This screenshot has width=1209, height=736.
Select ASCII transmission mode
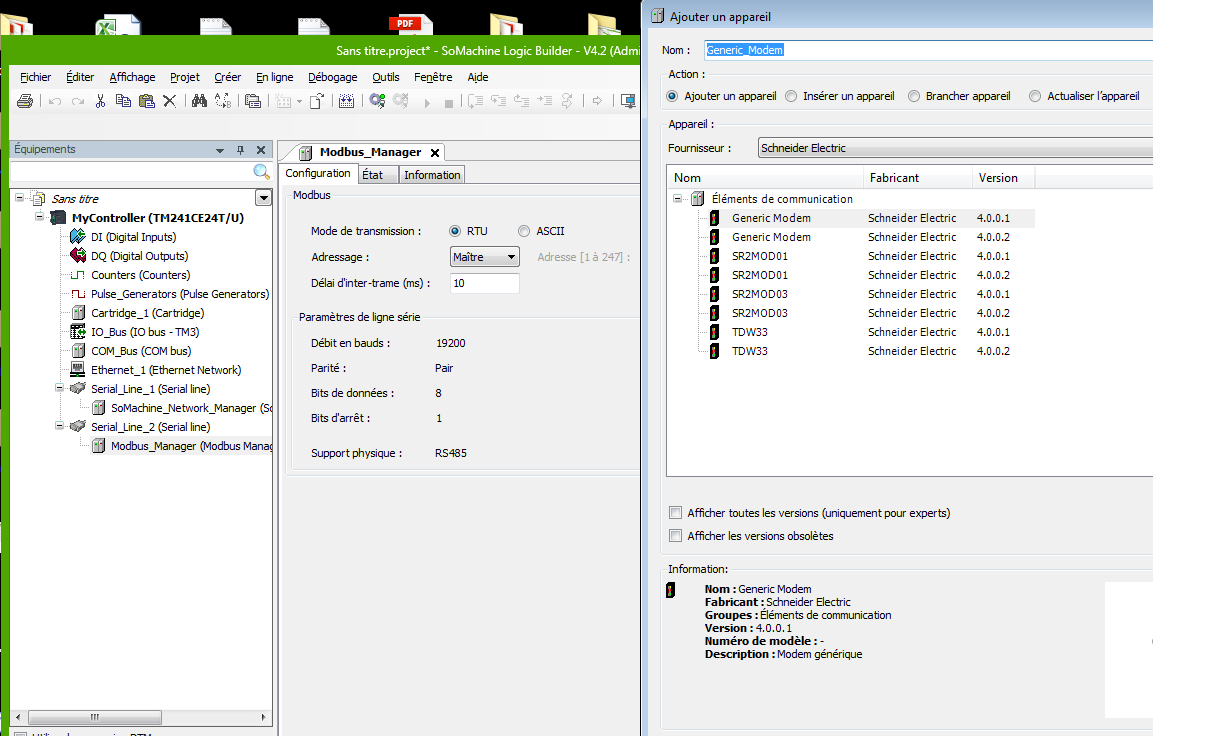(524, 231)
